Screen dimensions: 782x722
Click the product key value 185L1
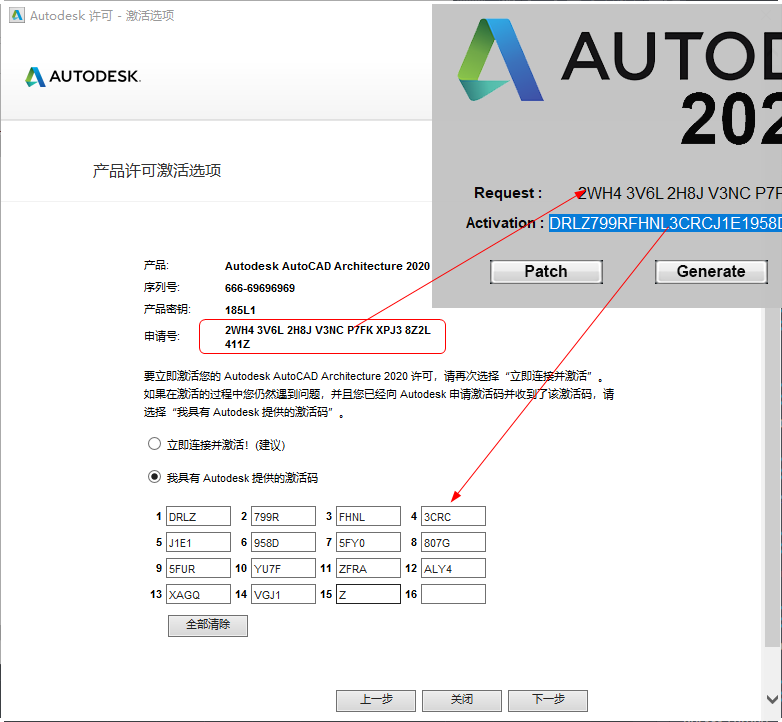pyautogui.click(x=240, y=310)
